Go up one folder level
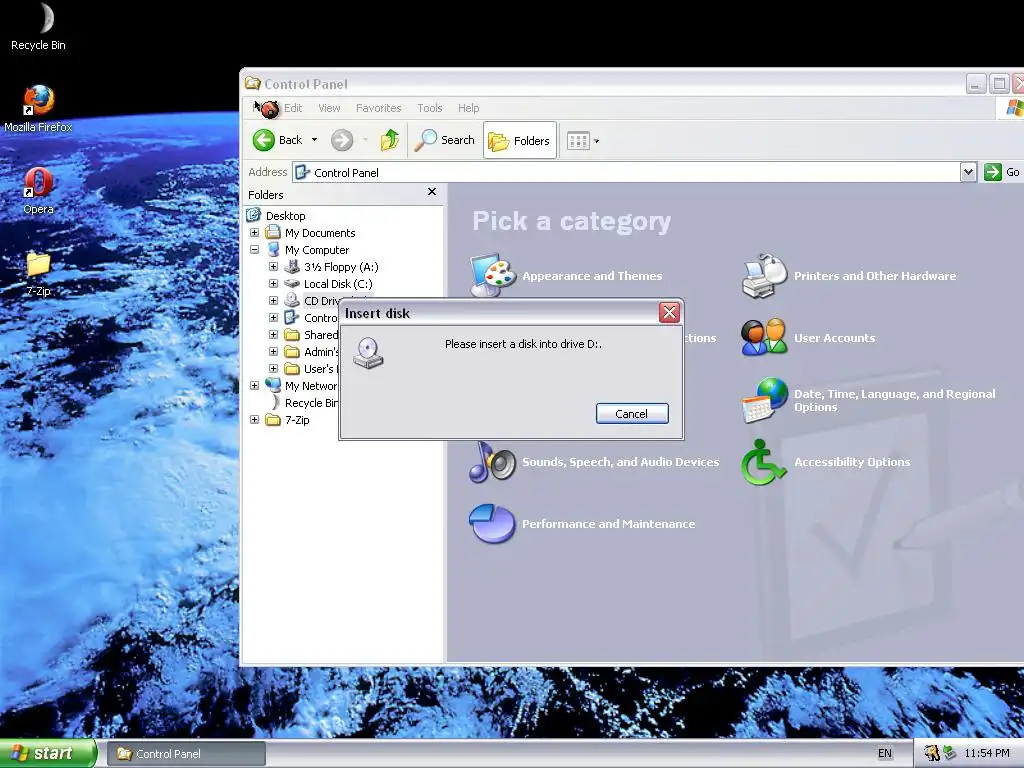This screenshot has height=768, width=1024. click(x=390, y=140)
